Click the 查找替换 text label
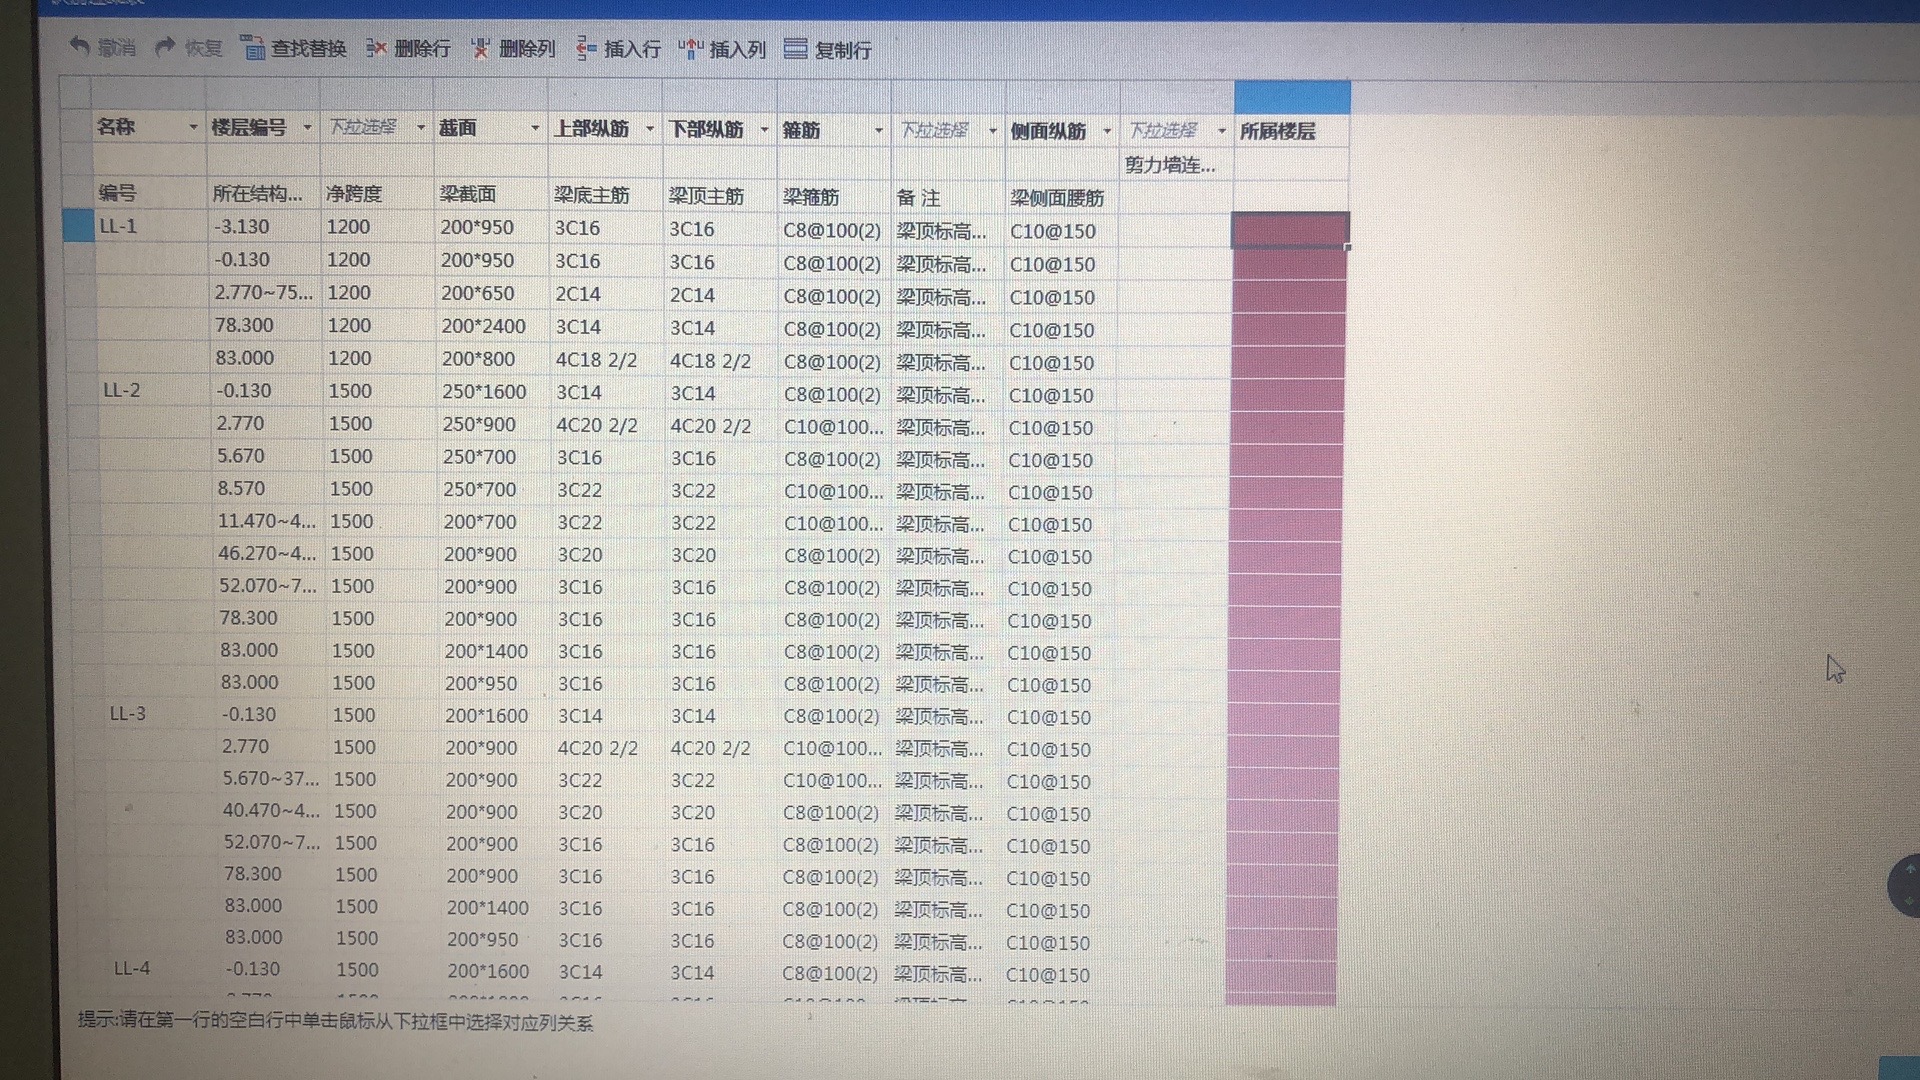 coord(308,48)
